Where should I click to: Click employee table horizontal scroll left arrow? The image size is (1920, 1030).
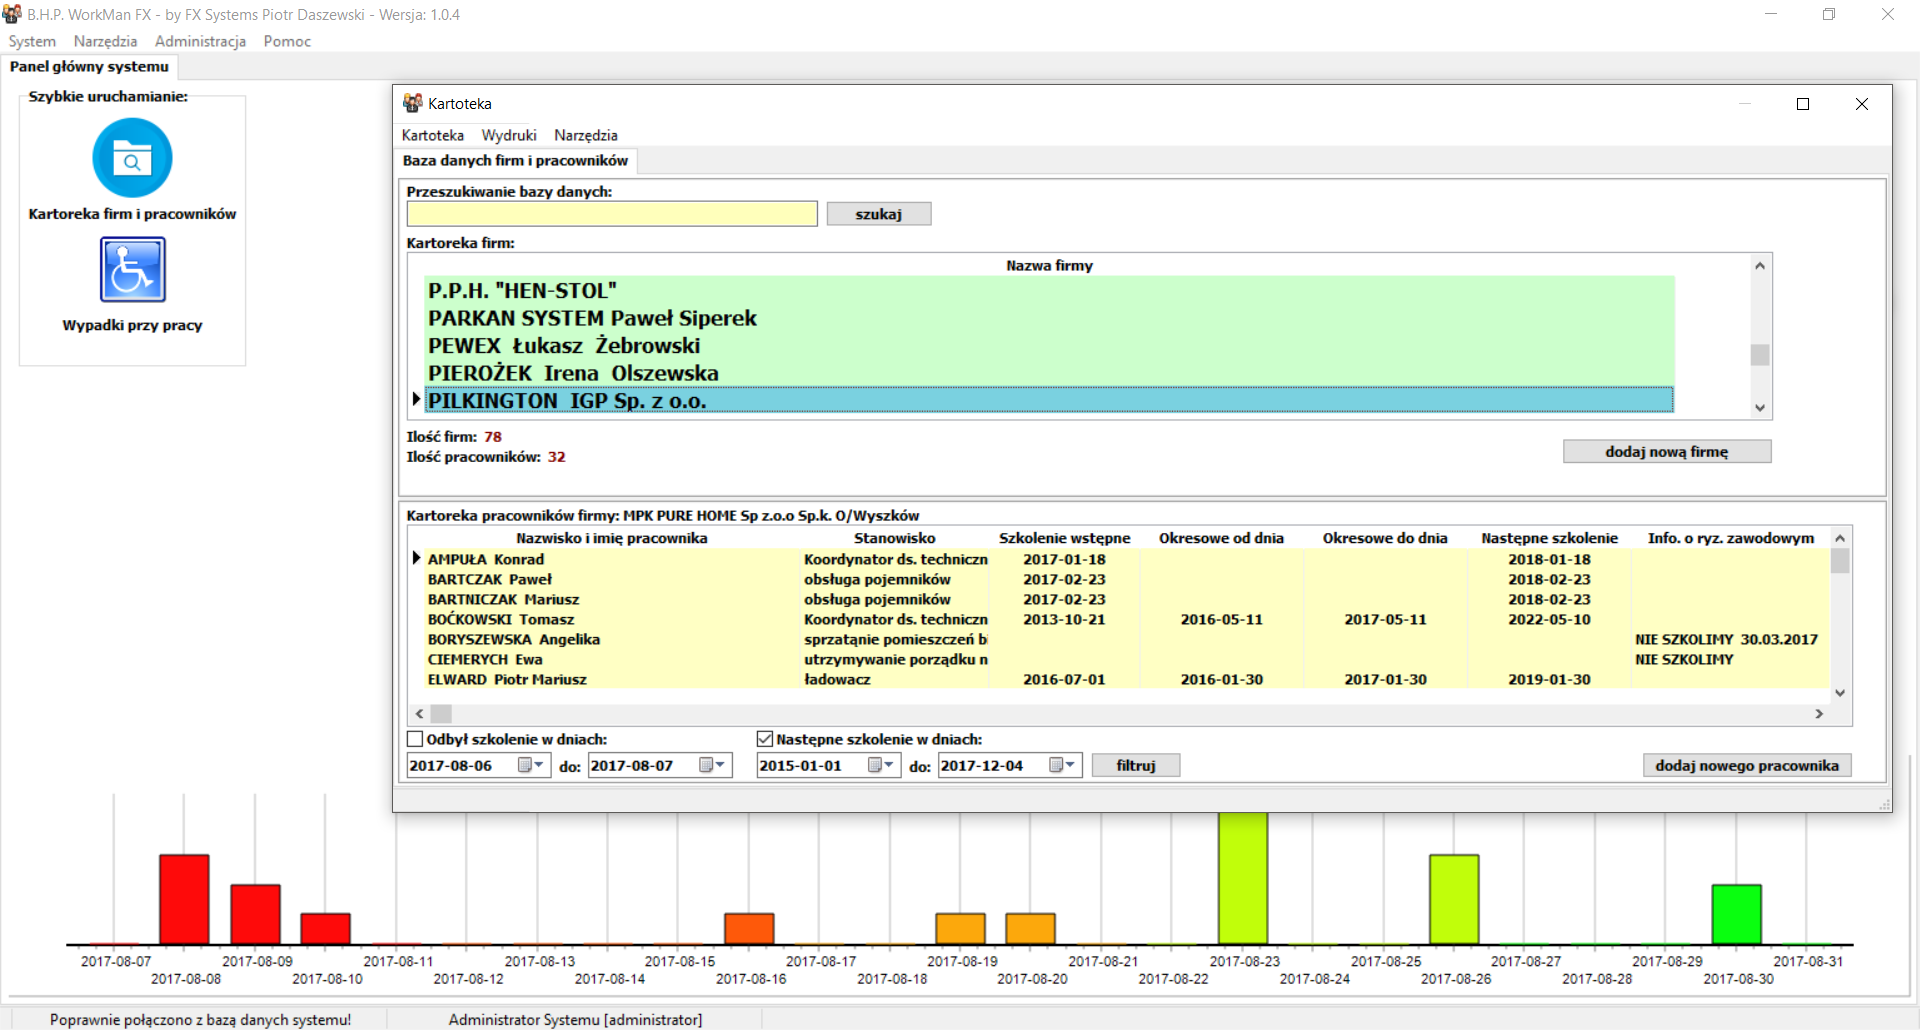click(x=420, y=714)
